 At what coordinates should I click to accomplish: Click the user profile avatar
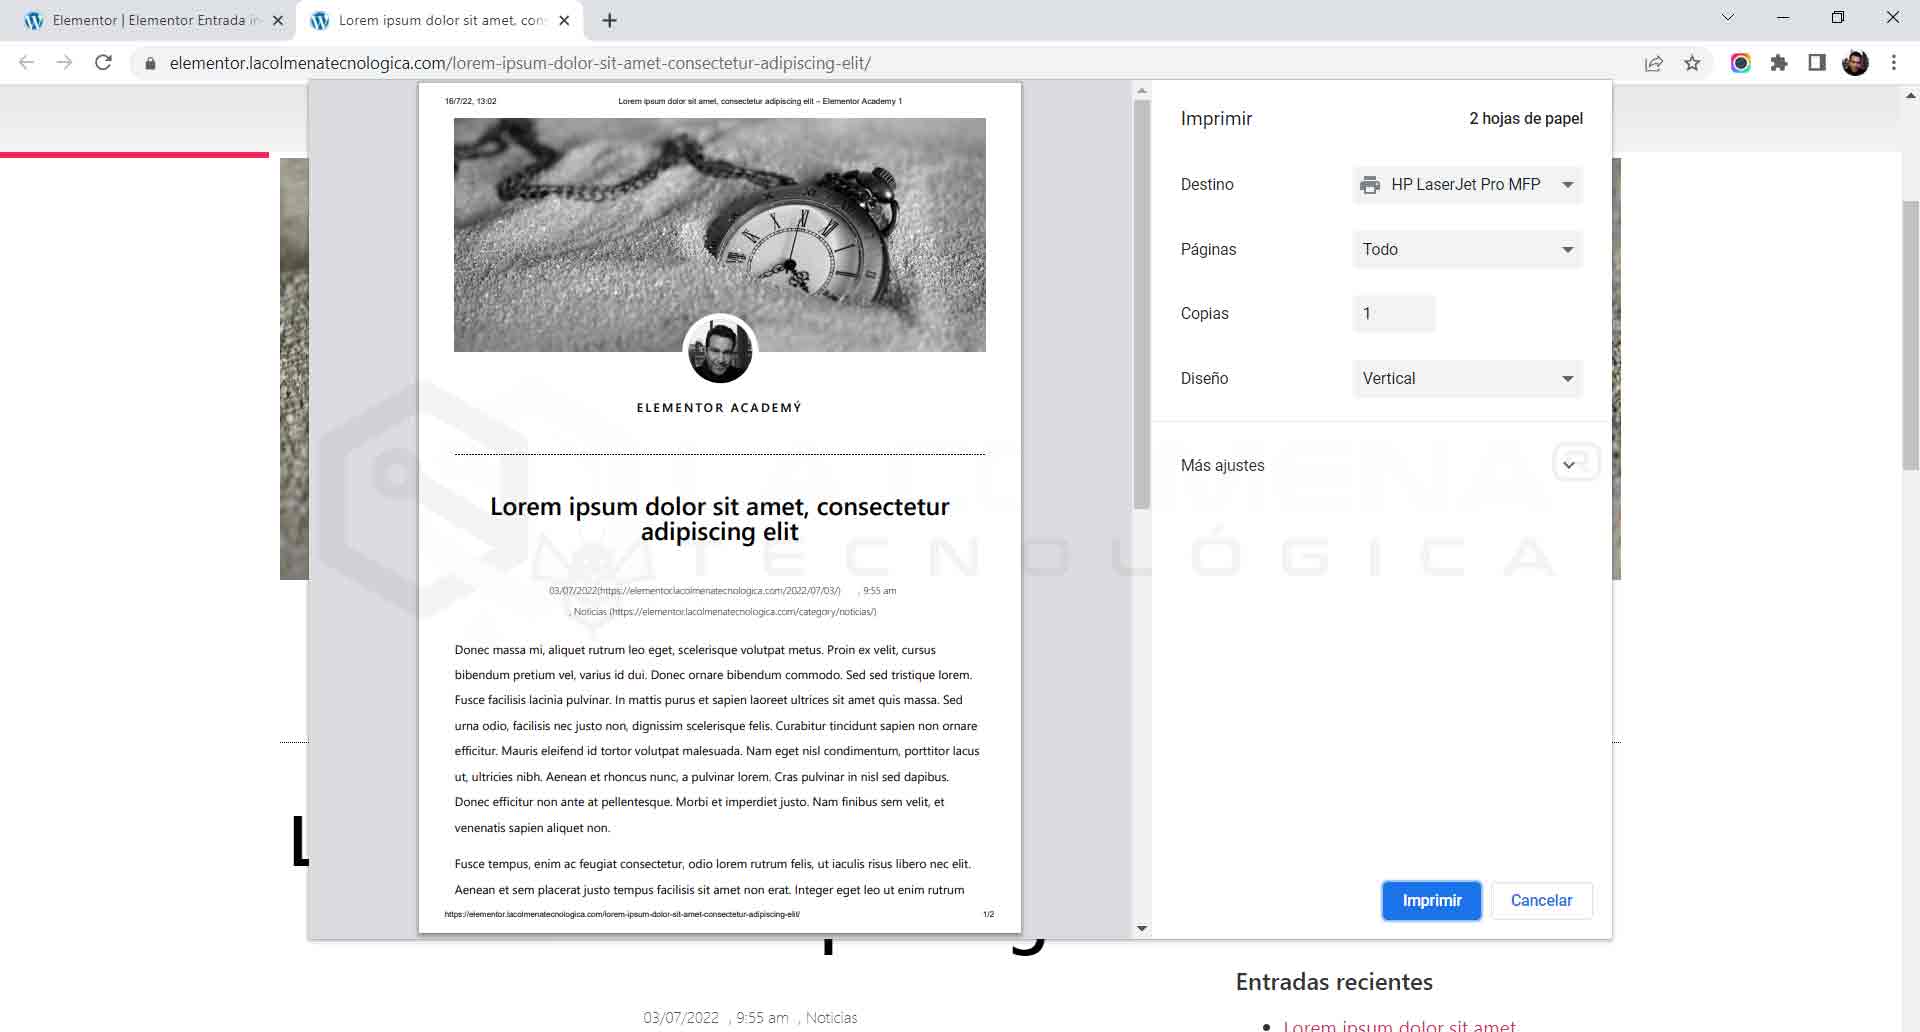coord(1856,62)
